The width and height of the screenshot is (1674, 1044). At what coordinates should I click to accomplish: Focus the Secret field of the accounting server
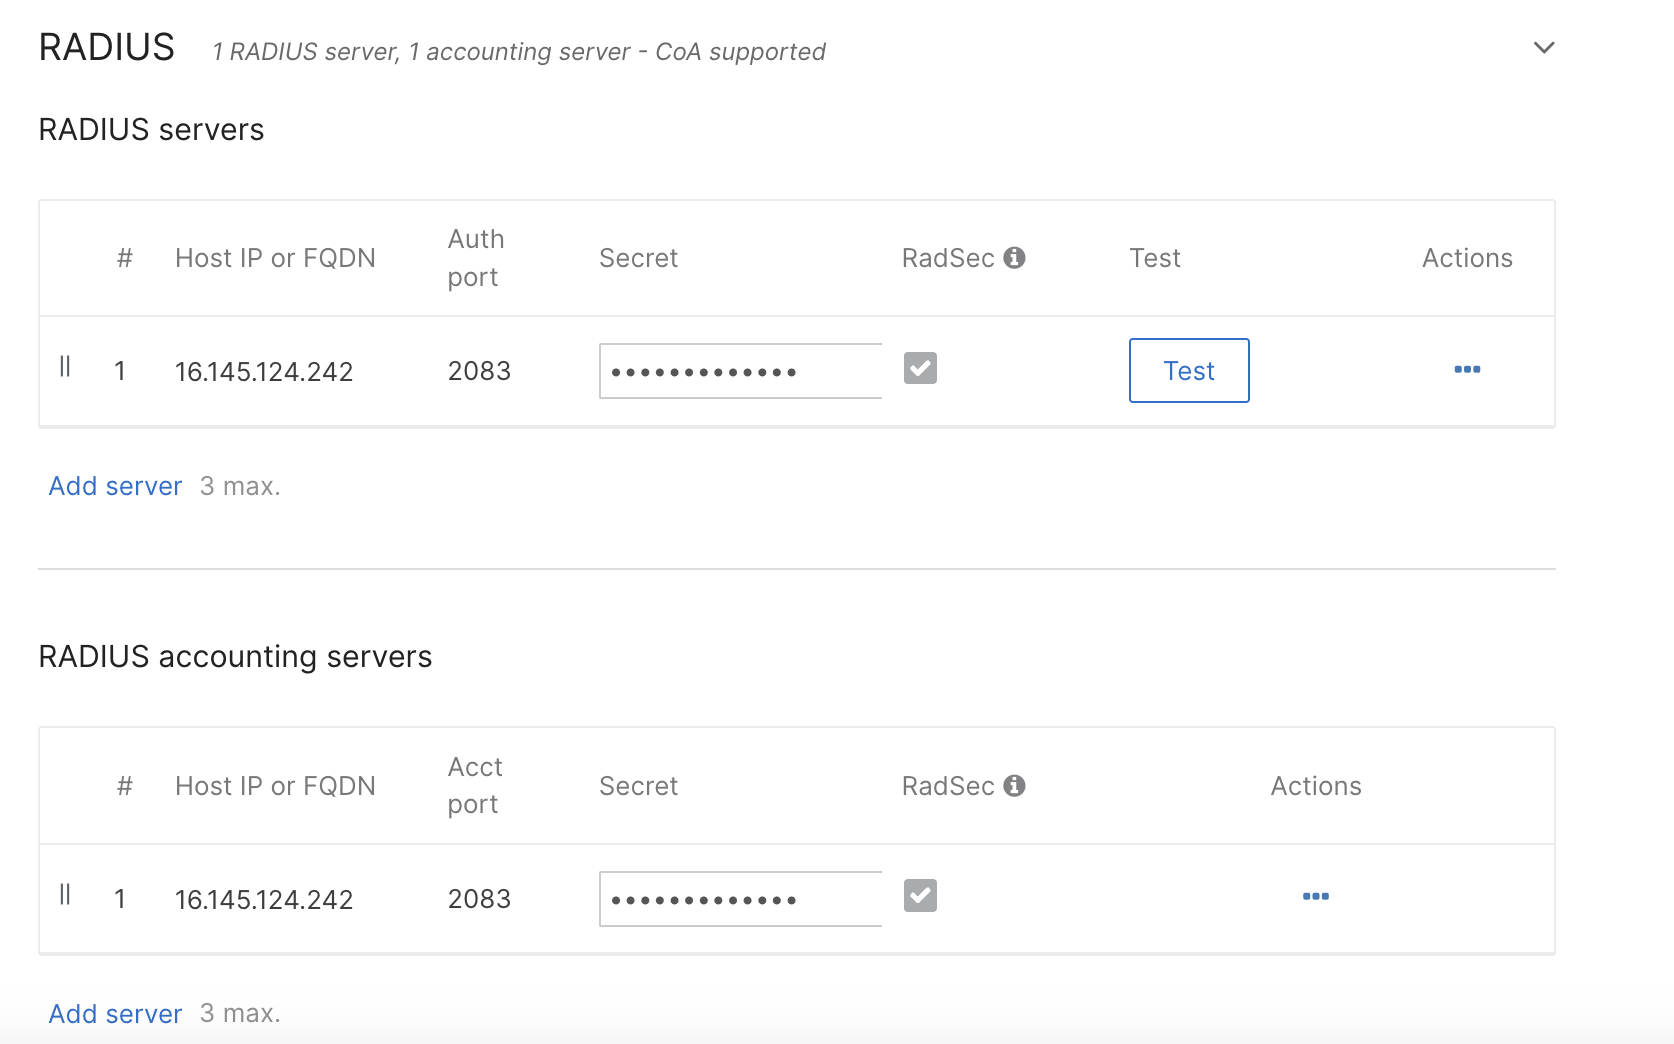[740, 900]
